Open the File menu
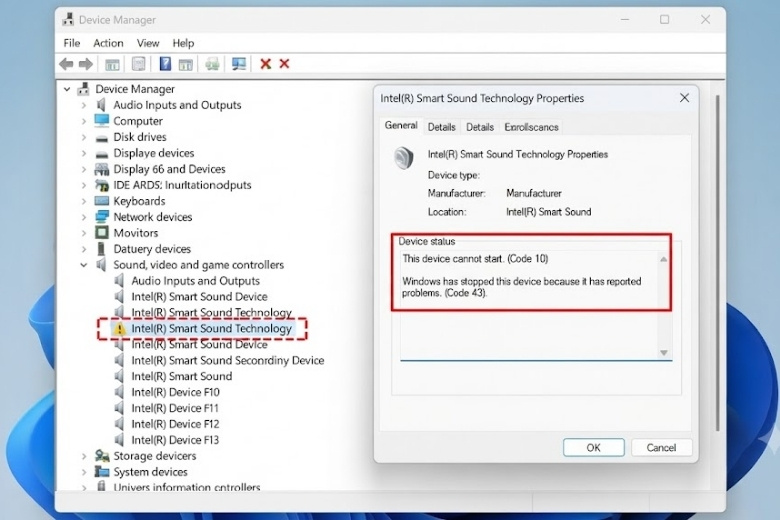 [x=72, y=43]
